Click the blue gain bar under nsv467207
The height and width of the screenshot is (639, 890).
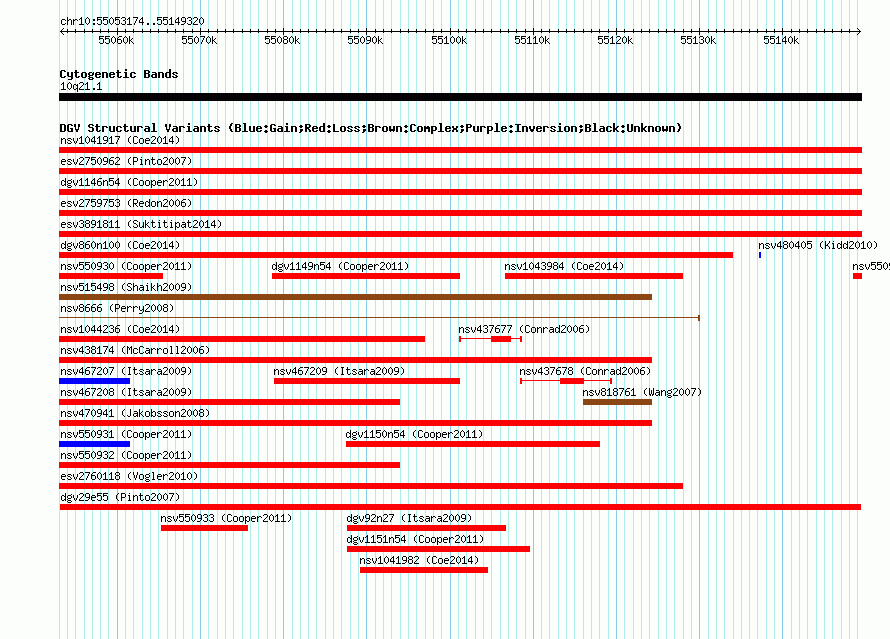(x=94, y=381)
